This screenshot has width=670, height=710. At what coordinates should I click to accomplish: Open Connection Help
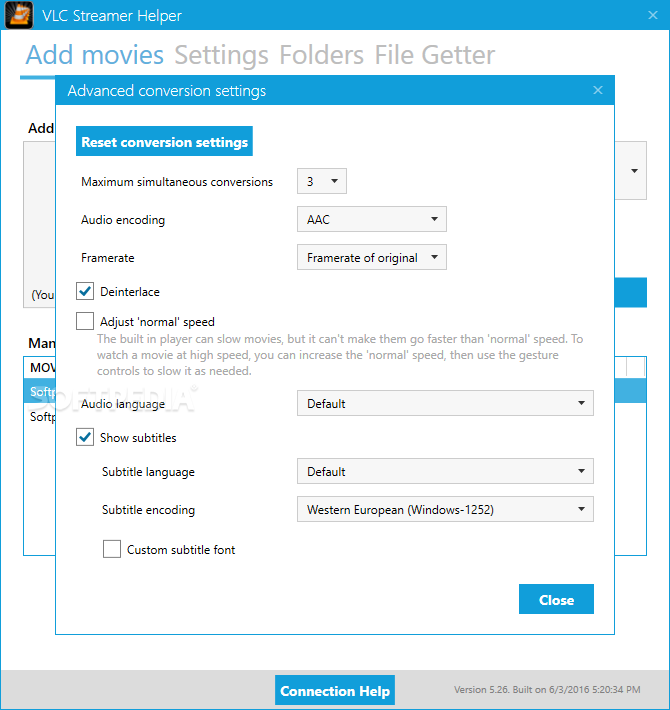(335, 691)
